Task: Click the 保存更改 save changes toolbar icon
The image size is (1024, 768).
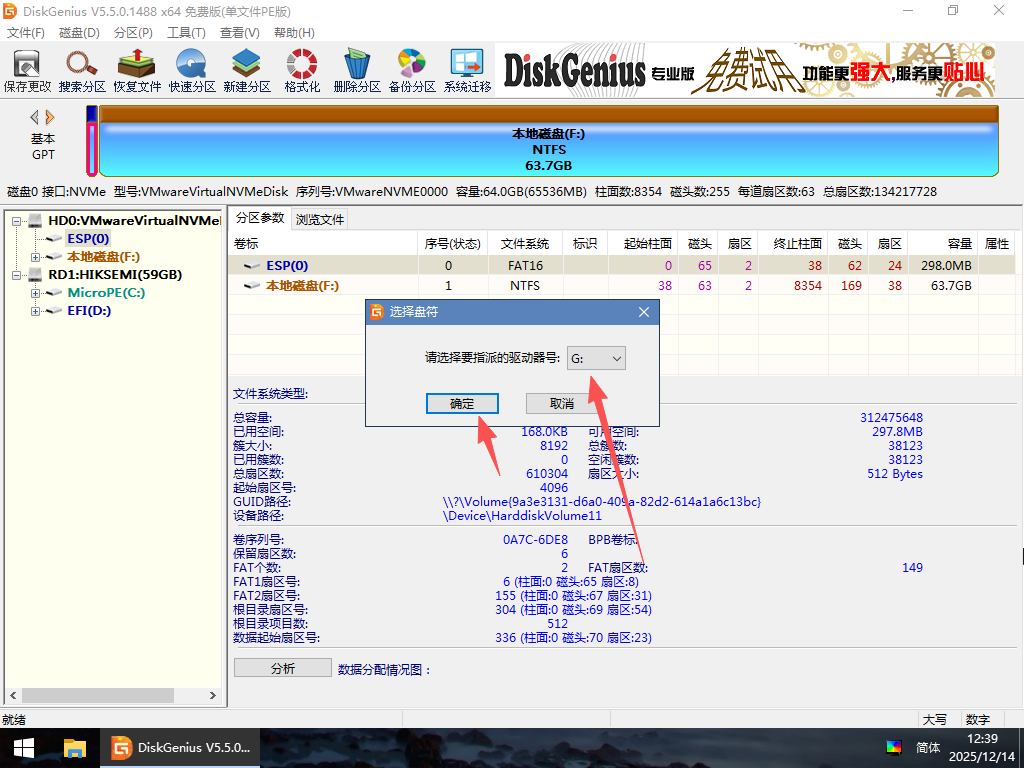Action: 27,70
